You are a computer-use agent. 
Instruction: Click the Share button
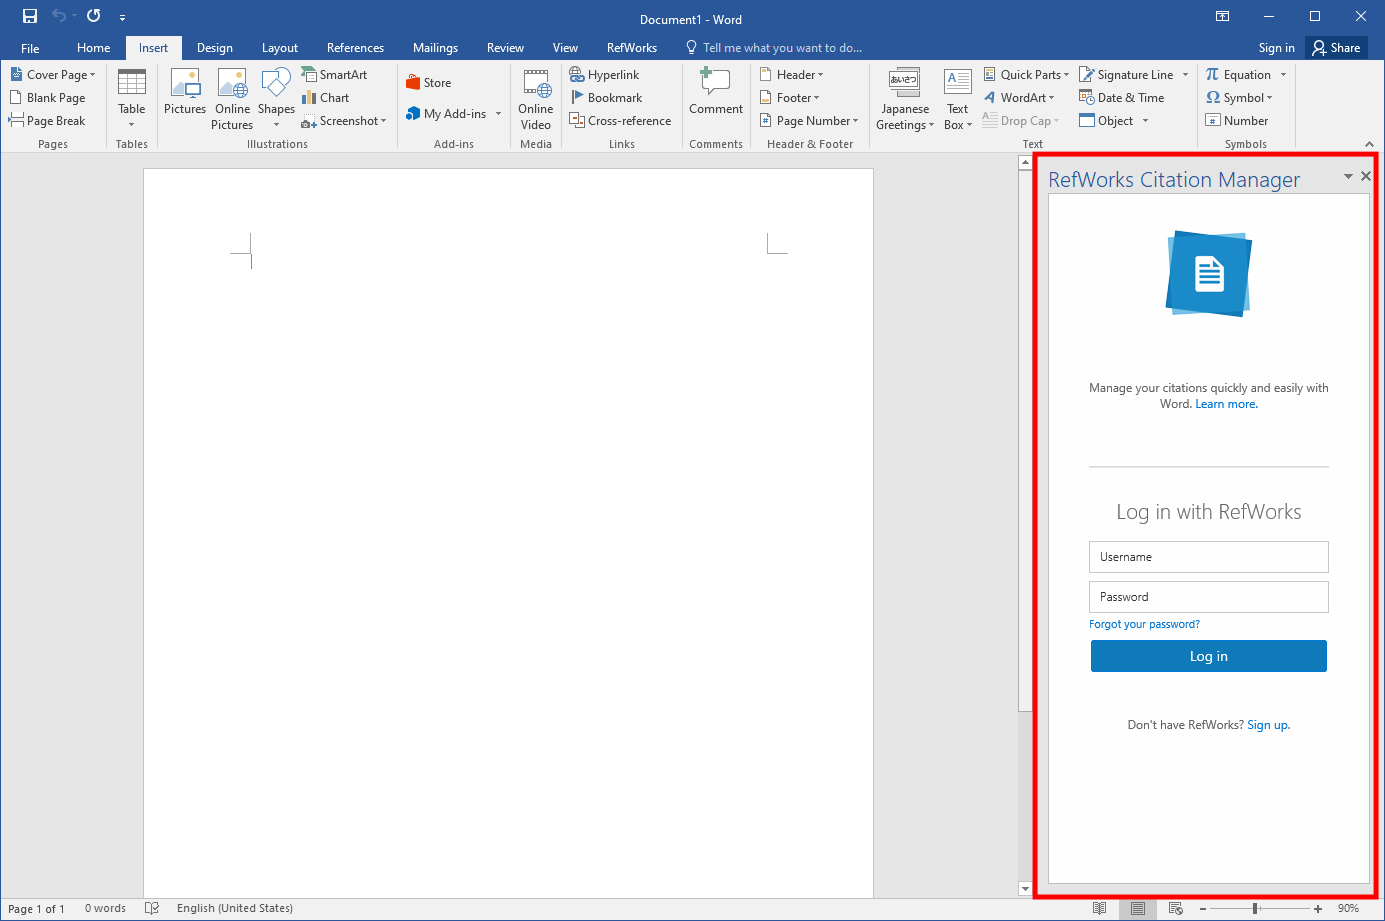coord(1337,48)
